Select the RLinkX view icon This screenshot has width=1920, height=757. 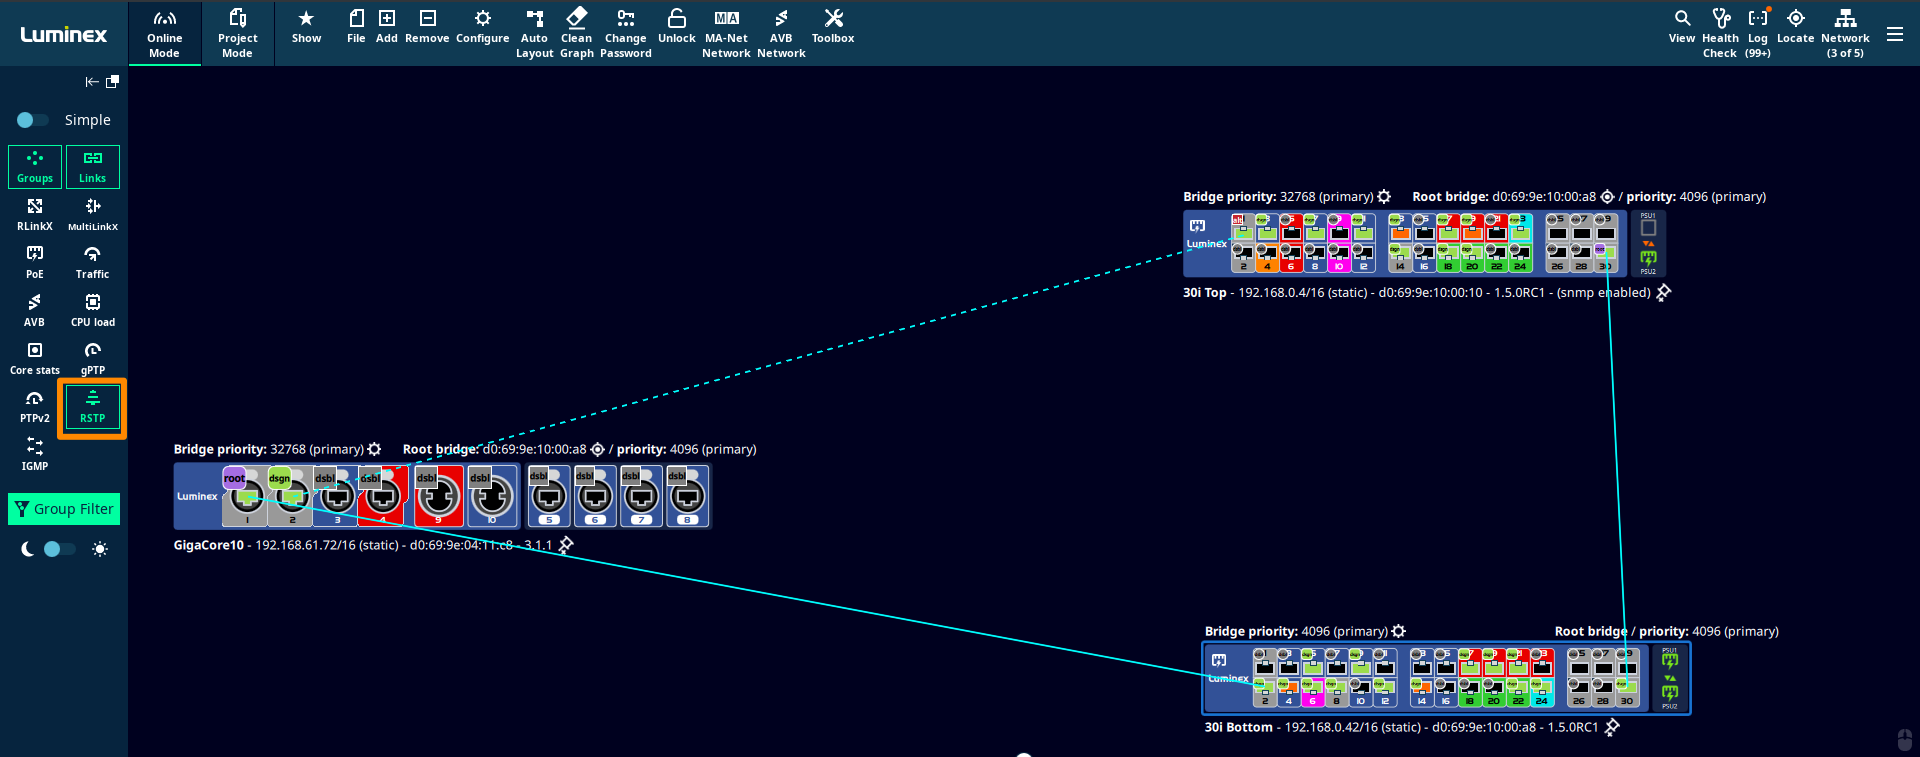[35, 214]
